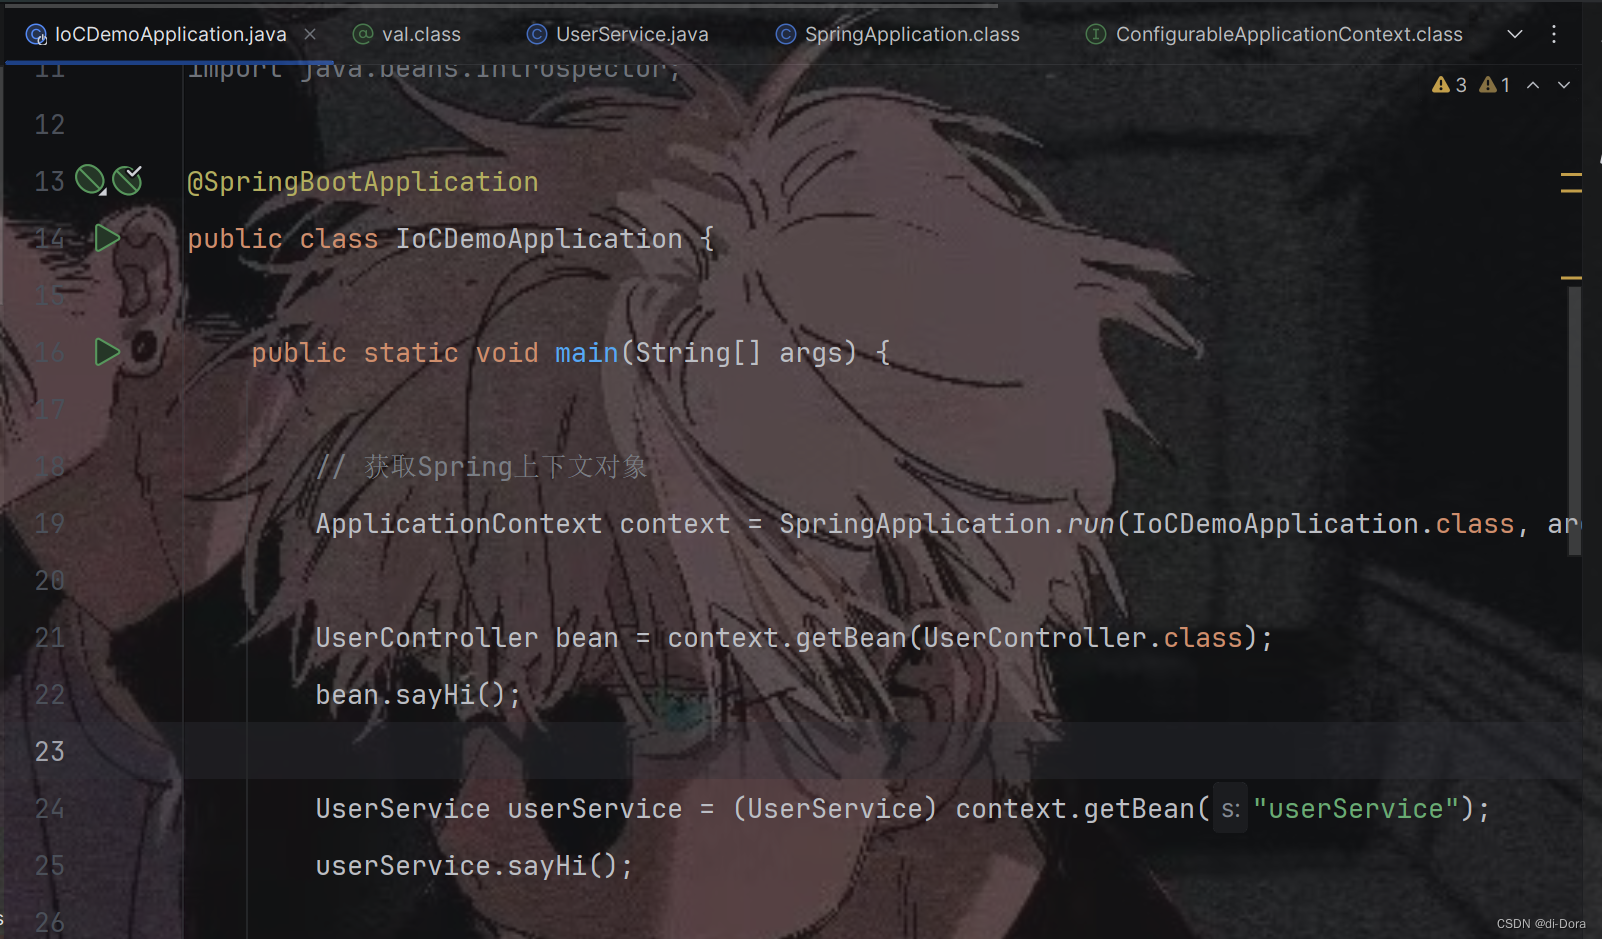
Task: Click the ApplicationContext type on line 19
Action: pos(459,524)
